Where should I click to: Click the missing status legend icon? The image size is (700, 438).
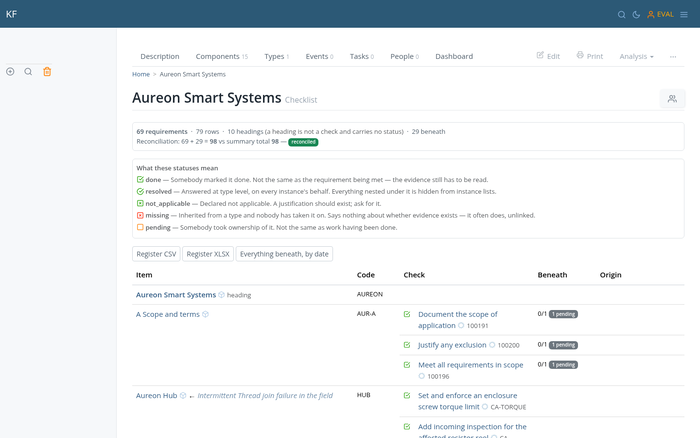[140, 215]
